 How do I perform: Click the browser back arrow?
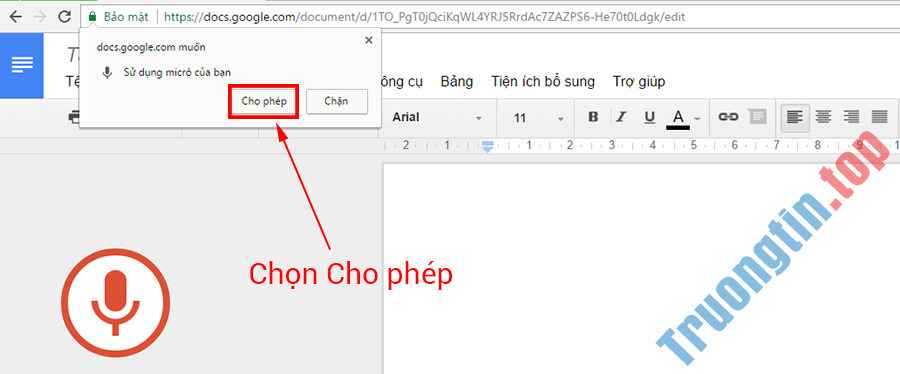[15, 16]
